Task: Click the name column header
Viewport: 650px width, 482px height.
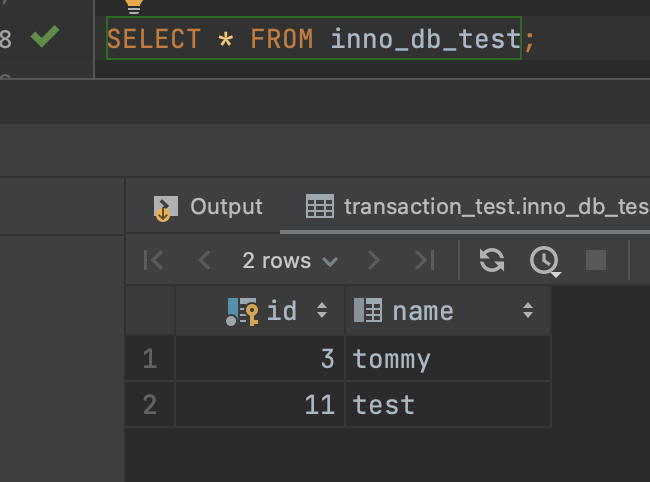Action: [422, 311]
